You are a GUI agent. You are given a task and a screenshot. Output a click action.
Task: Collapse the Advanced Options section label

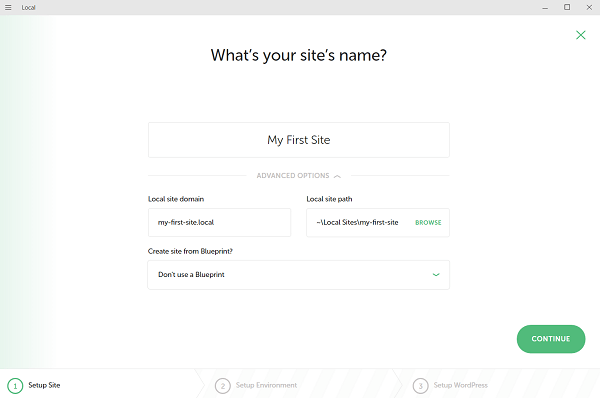coord(293,176)
